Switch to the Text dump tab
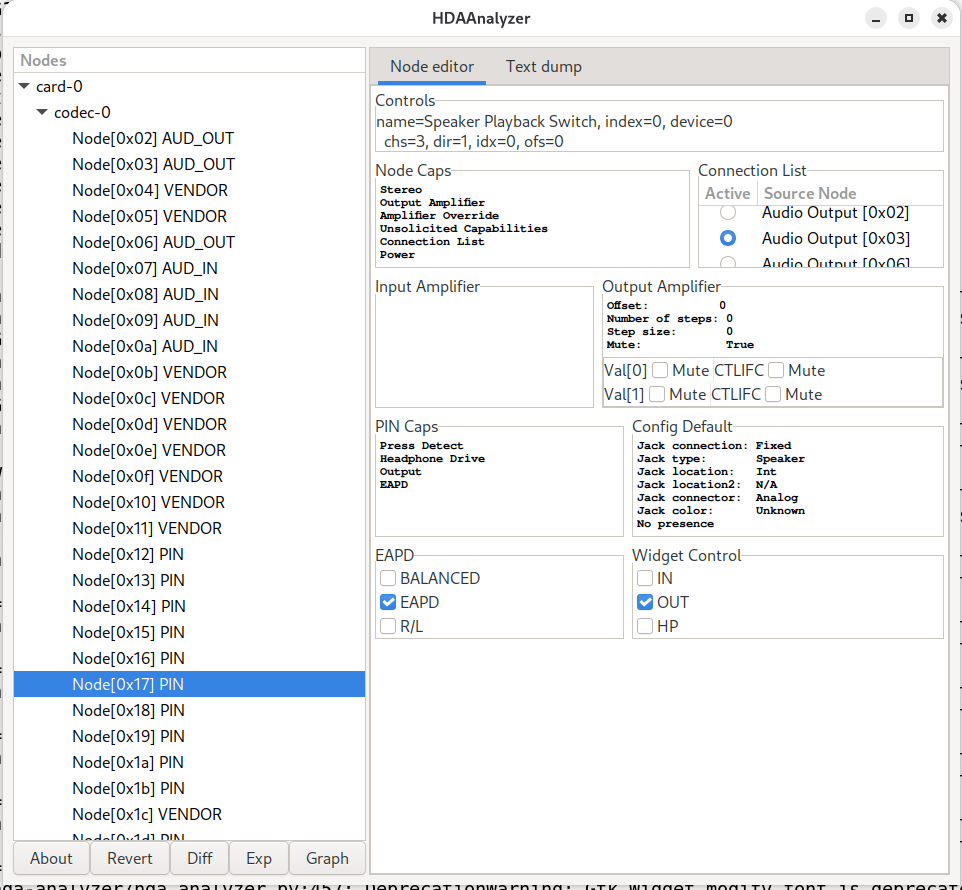Screen dimensions: 962x890 point(543,67)
